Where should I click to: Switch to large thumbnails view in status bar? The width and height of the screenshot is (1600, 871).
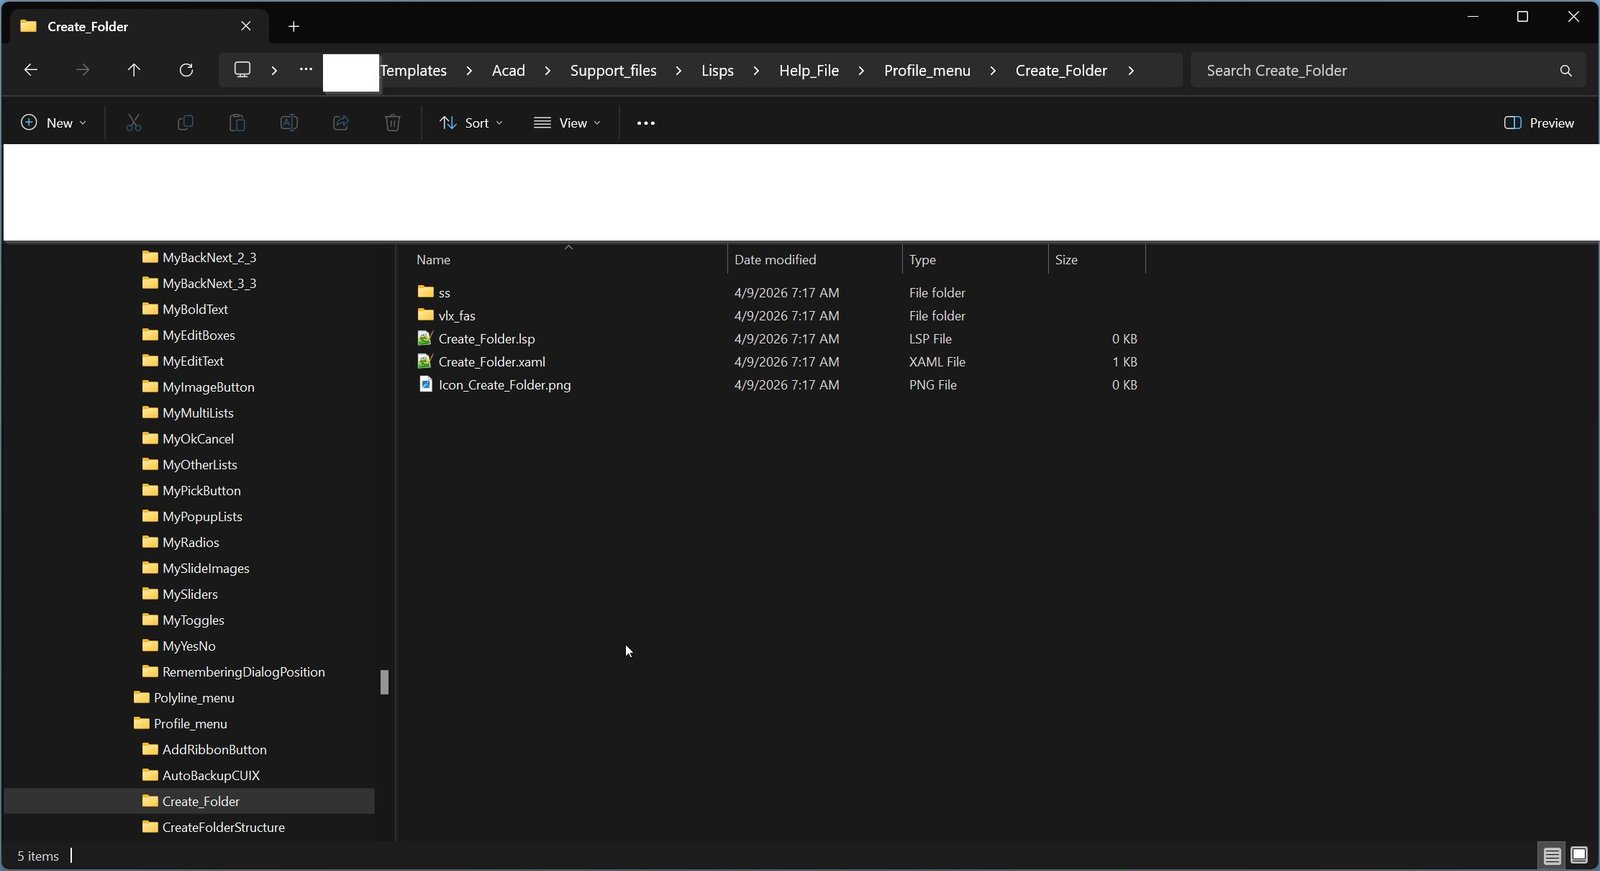click(1579, 856)
